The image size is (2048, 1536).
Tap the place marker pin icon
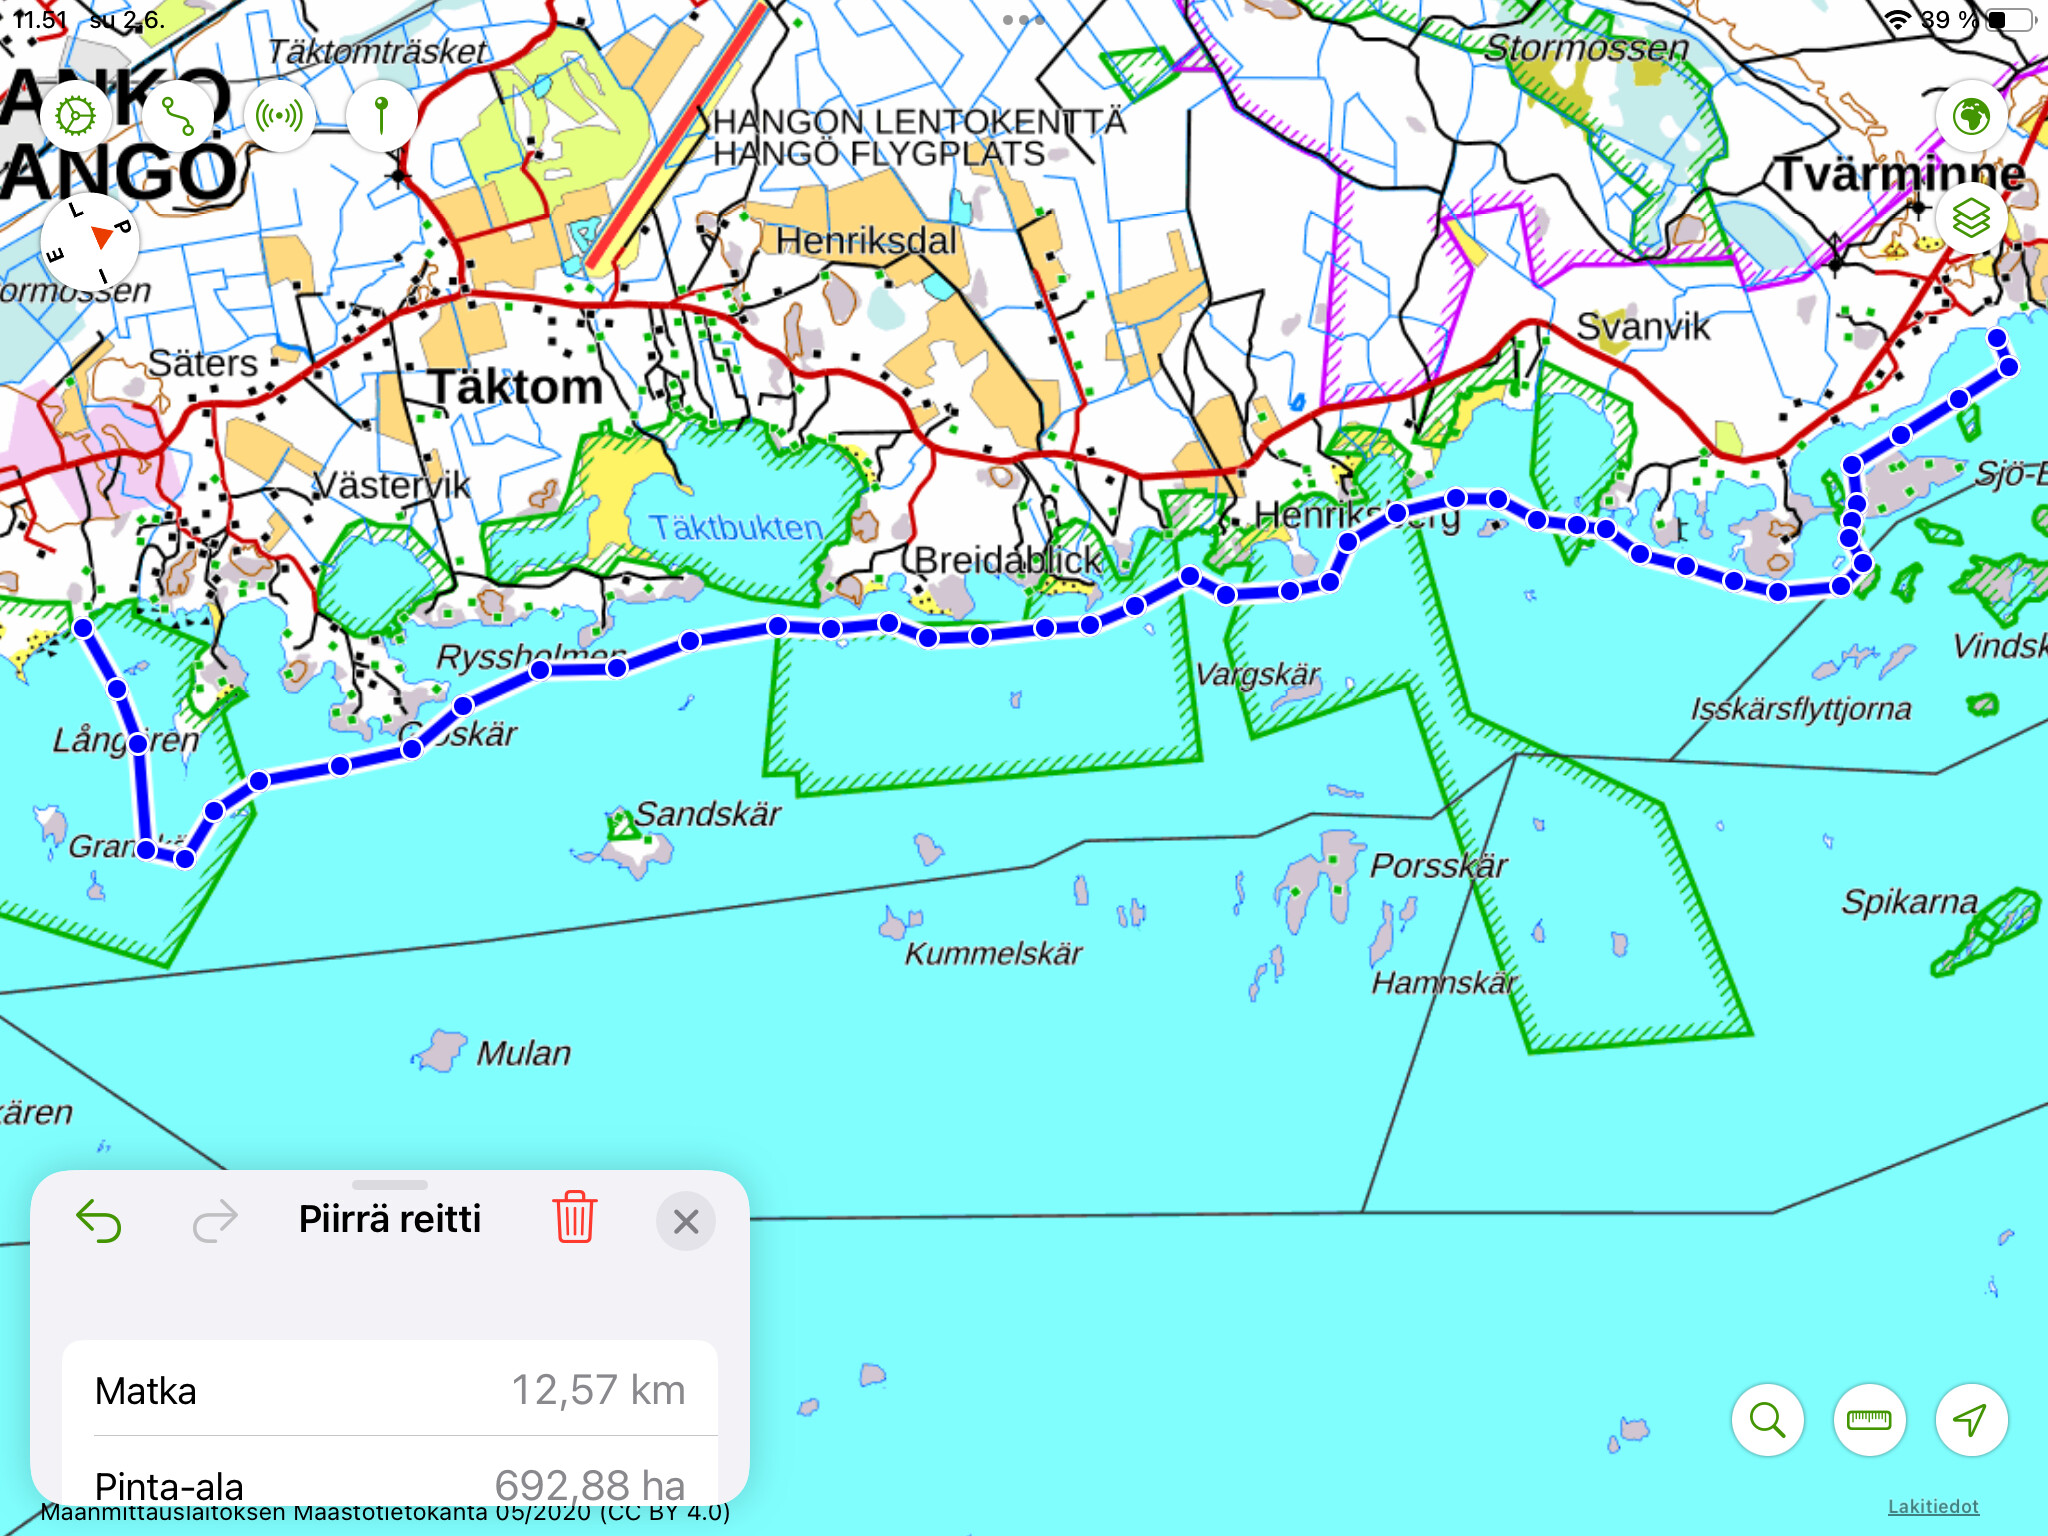[381, 116]
